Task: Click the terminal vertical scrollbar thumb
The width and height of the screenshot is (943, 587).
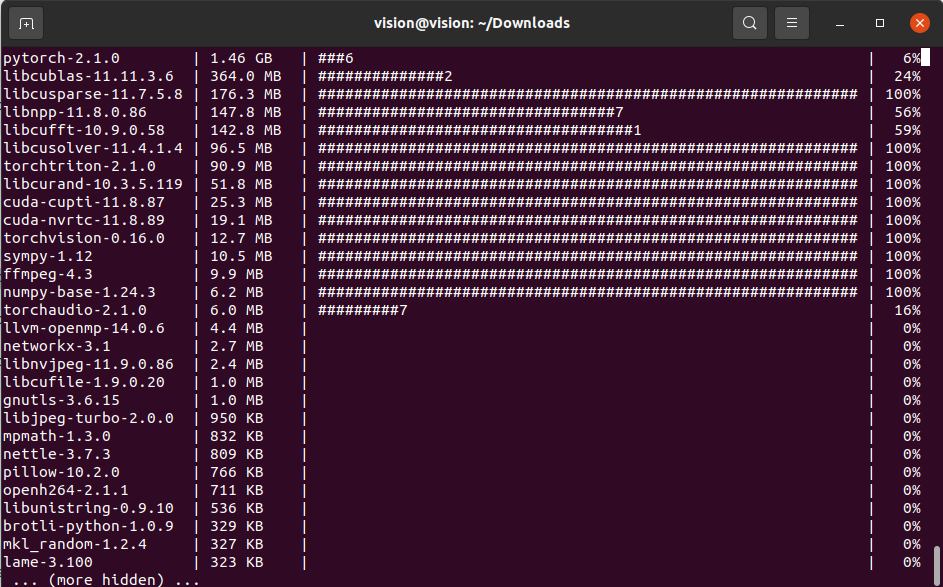Action: (937, 566)
